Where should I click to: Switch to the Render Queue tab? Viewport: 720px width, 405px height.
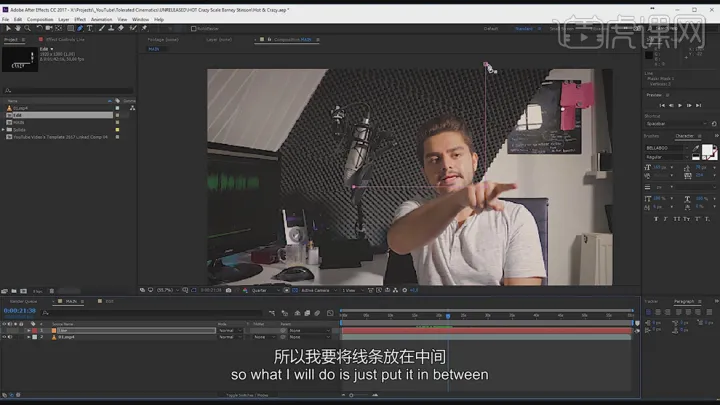click(23, 301)
